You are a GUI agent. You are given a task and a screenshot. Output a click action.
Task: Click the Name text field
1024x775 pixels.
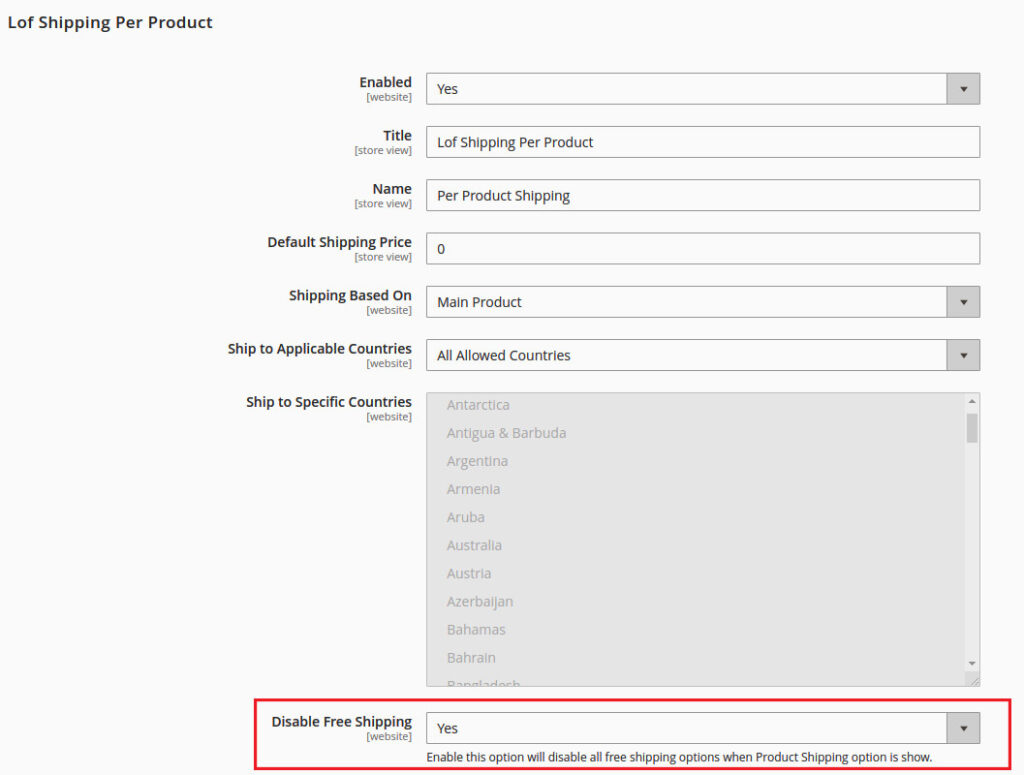coord(702,195)
